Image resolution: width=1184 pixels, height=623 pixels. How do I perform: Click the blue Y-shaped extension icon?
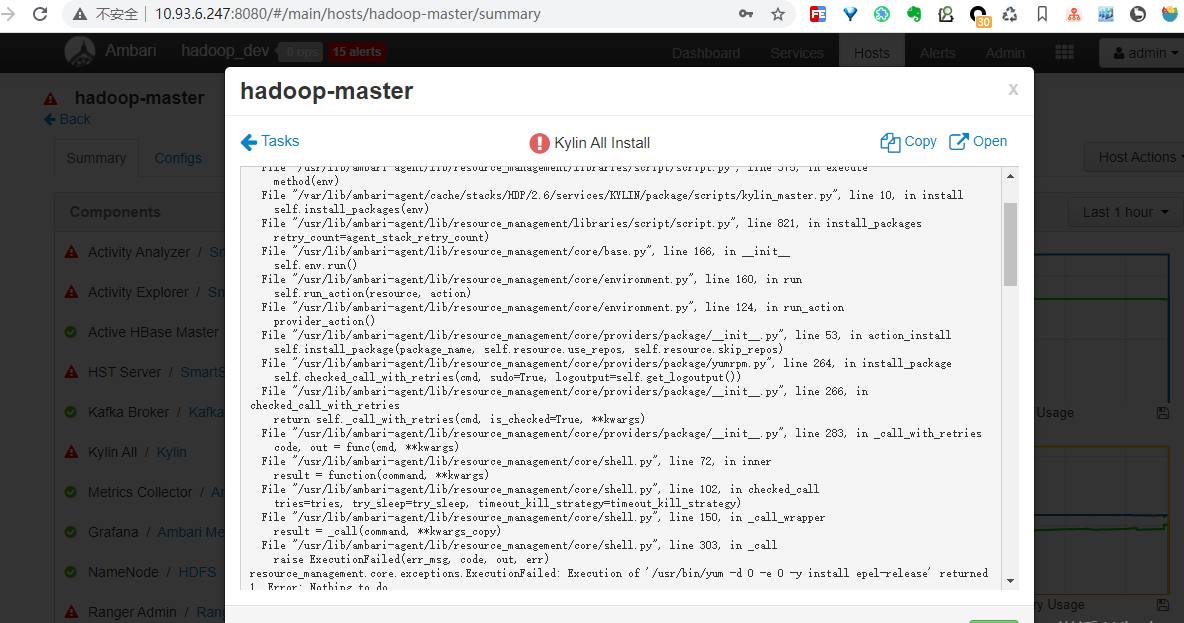[850, 14]
